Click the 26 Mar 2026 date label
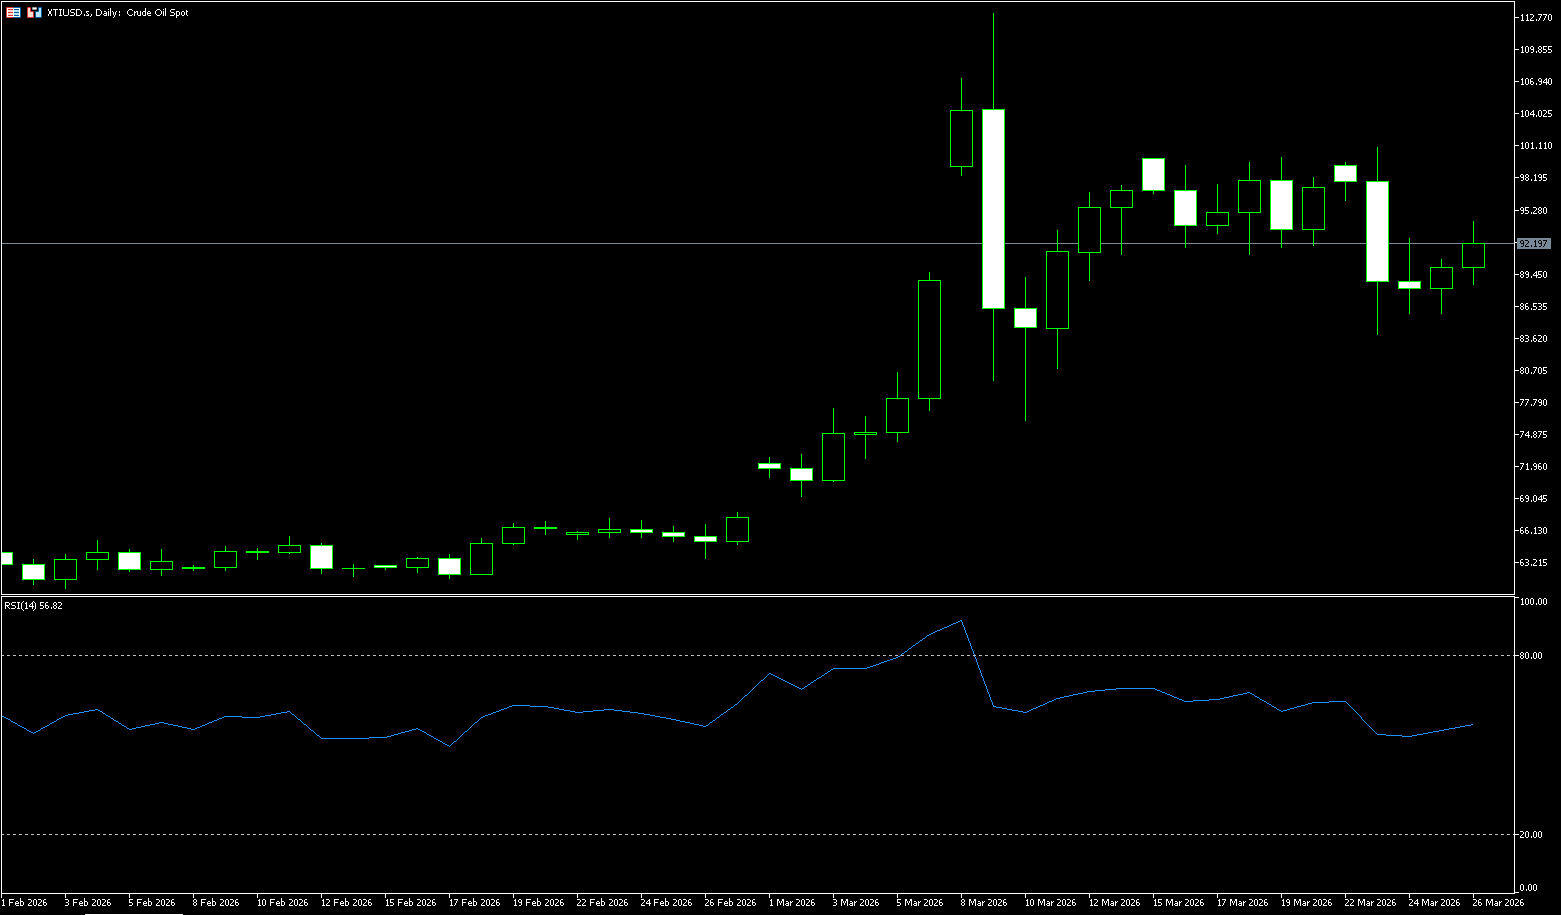The image size is (1561, 915). (x=1499, y=902)
